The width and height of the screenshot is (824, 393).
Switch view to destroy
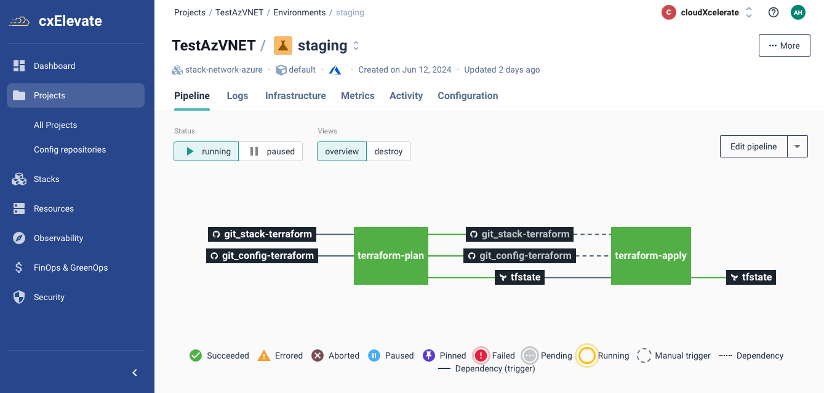[x=388, y=151]
